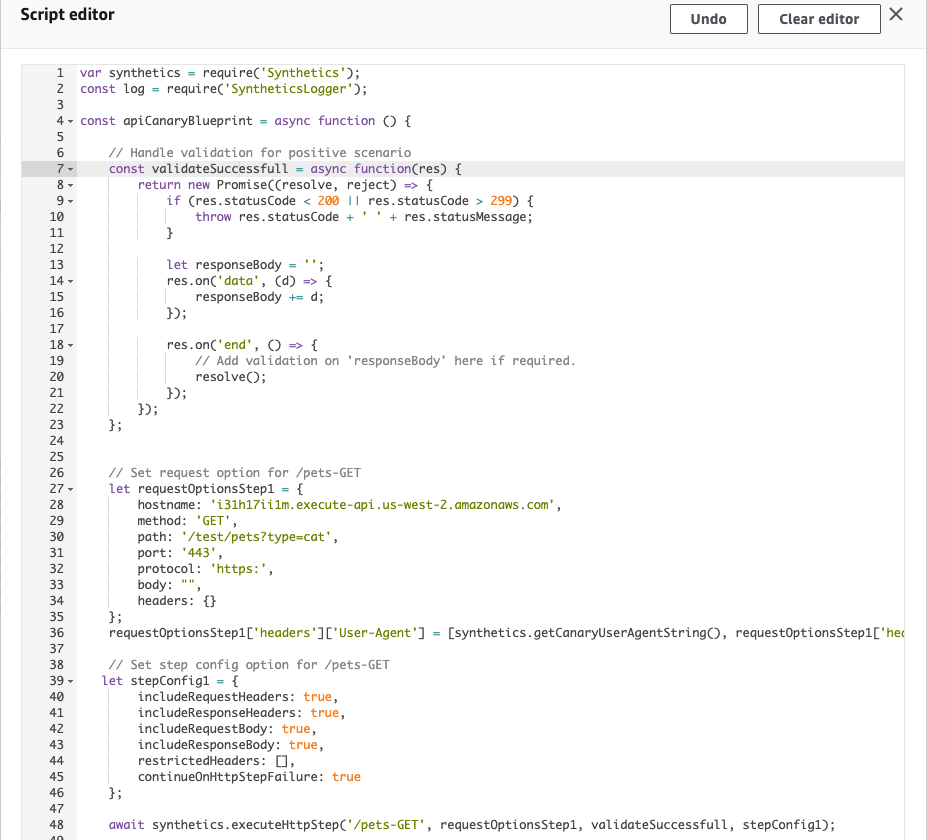Collapse the res.on('data') handler on line 14
Screen dimensions: 927x840
coord(69,280)
